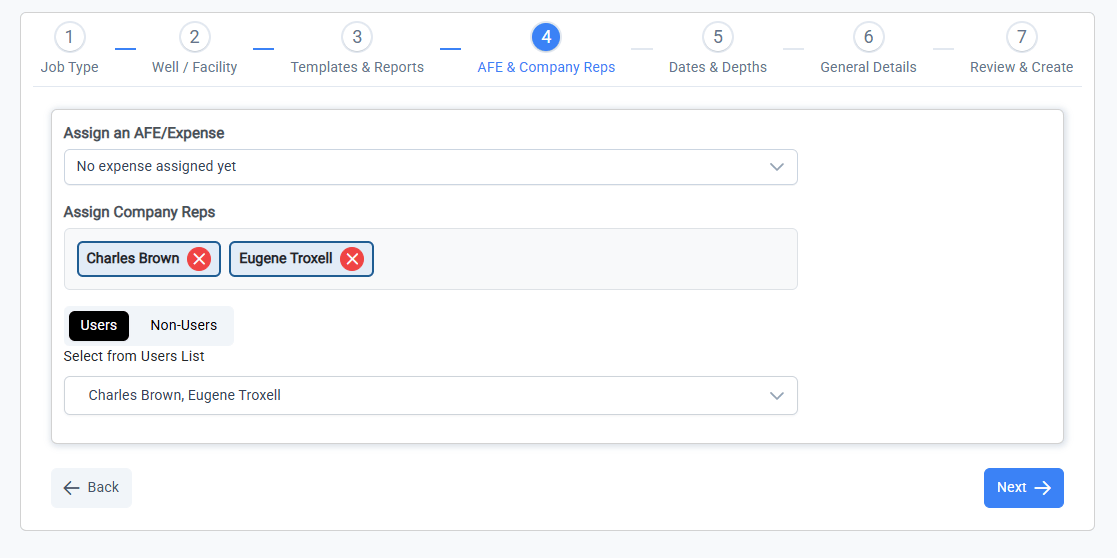The width and height of the screenshot is (1117, 558).
Task: Go to the Templates & Reports step label
Action: pos(357,68)
